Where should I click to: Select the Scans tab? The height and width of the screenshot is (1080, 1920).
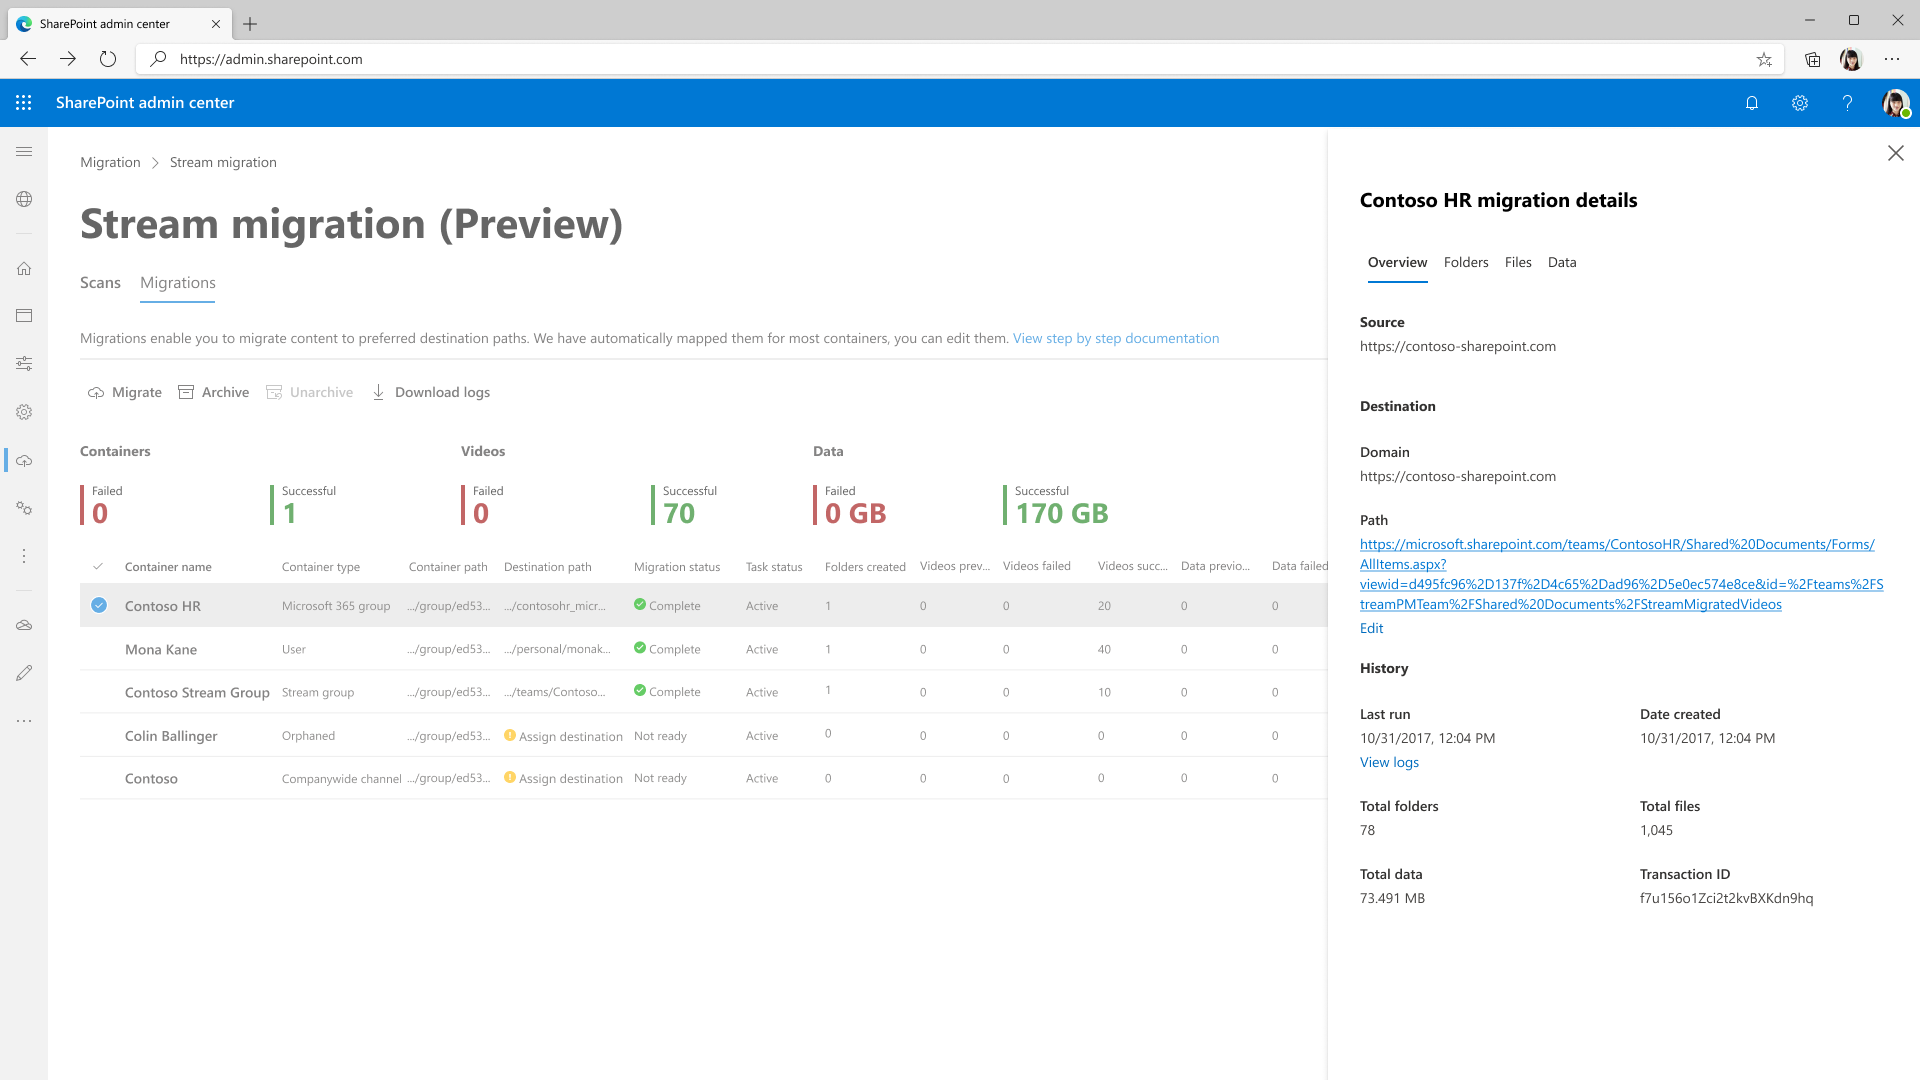(100, 282)
